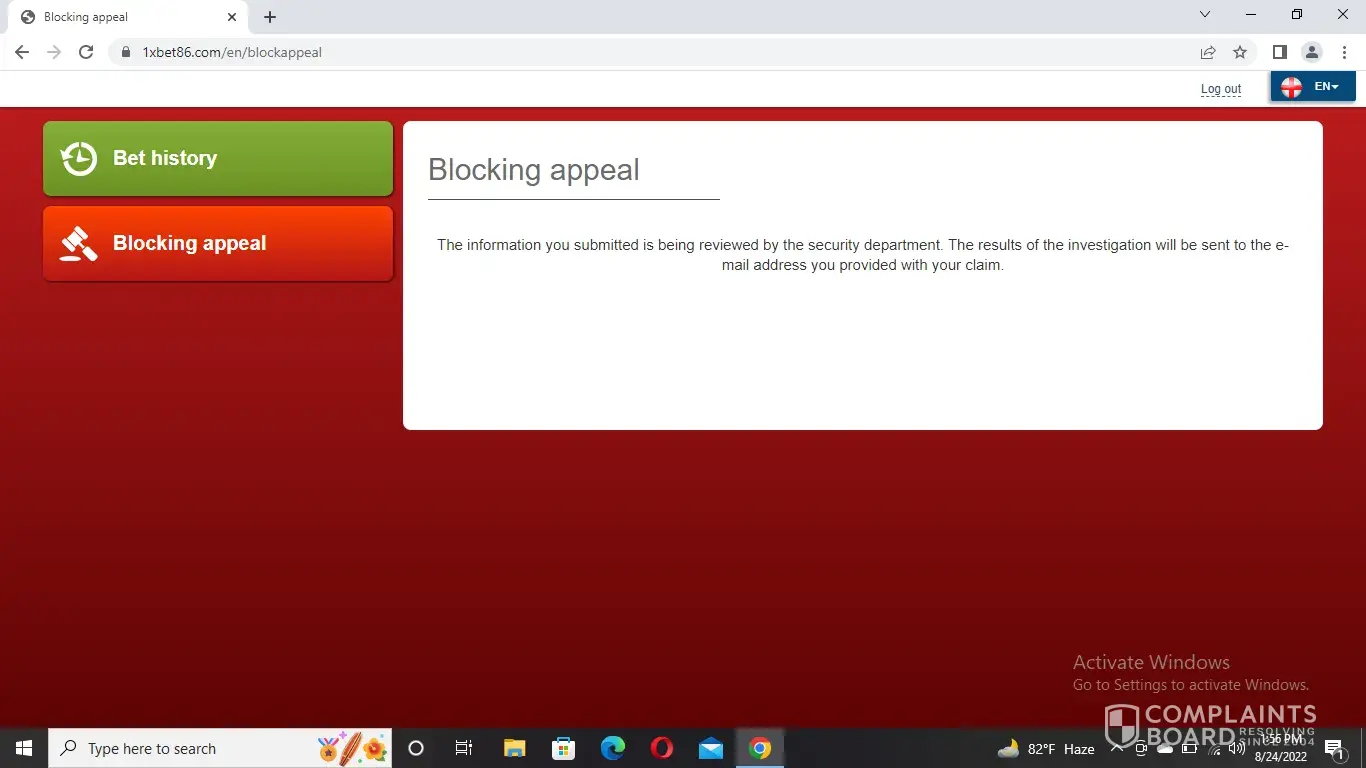This screenshot has width=1366, height=768.
Task: Launch Microsoft Edge from the taskbar
Action: click(x=612, y=748)
